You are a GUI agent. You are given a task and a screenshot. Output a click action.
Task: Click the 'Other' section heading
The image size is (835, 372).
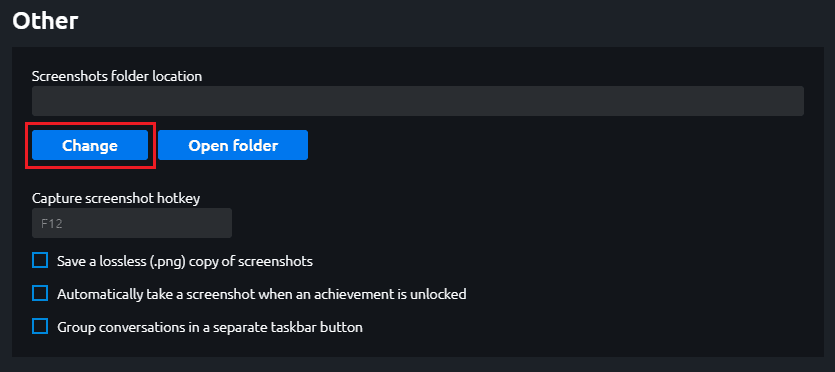pyautogui.click(x=45, y=21)
